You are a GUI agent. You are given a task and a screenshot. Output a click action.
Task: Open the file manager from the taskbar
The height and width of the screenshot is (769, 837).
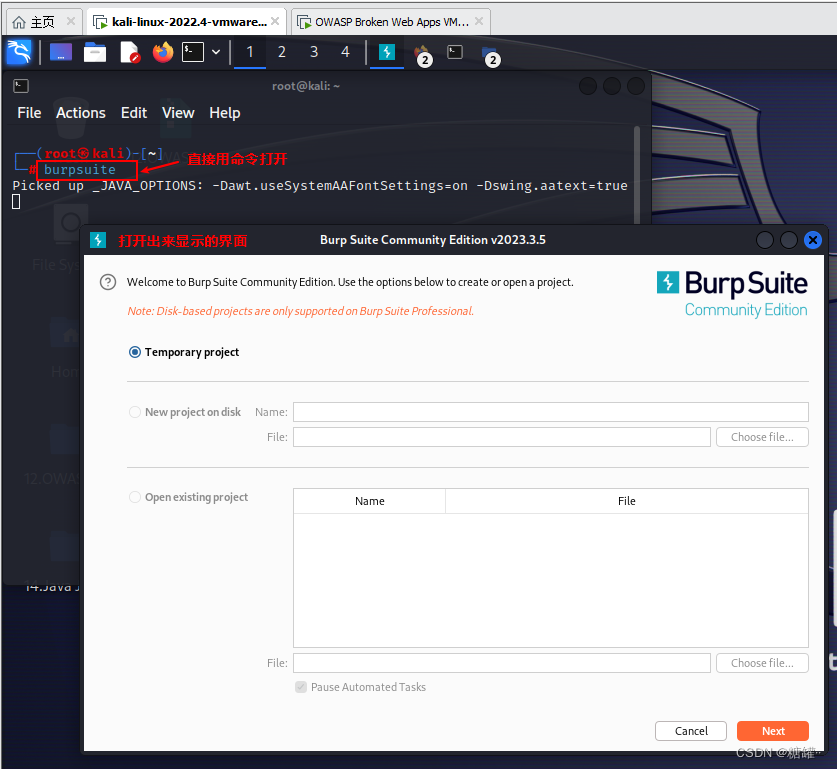94,53
